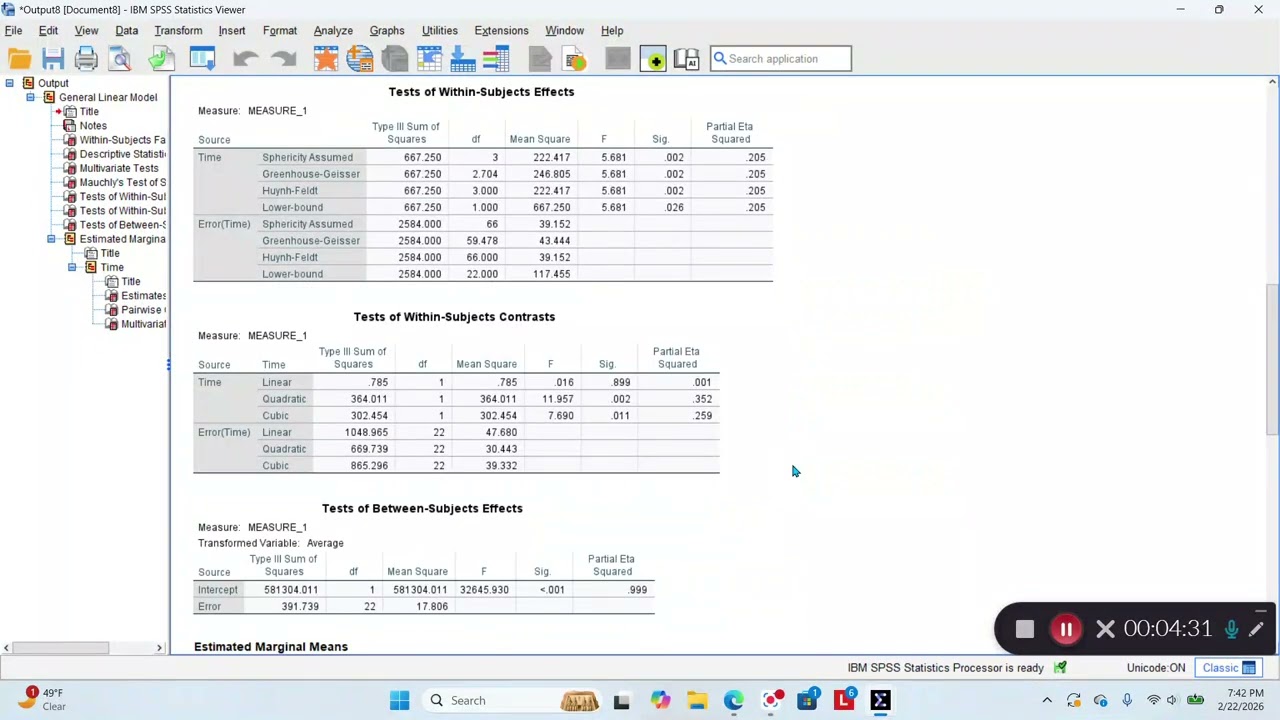Click the Tests of Within-Subjects Effects title
The width and height of the screenshot is (1280, 720).
[x=481, y=92]
